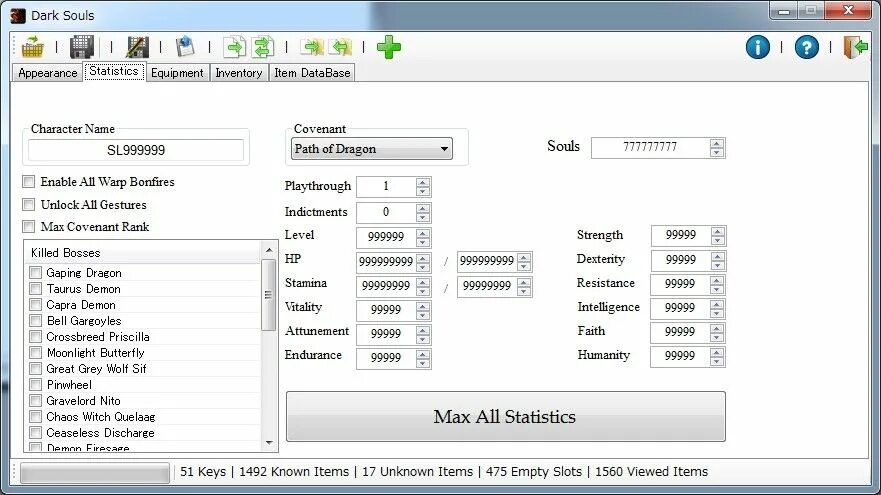Open the Equipment tab
Viewport: 881px width, 495px height.
point(177,73)
